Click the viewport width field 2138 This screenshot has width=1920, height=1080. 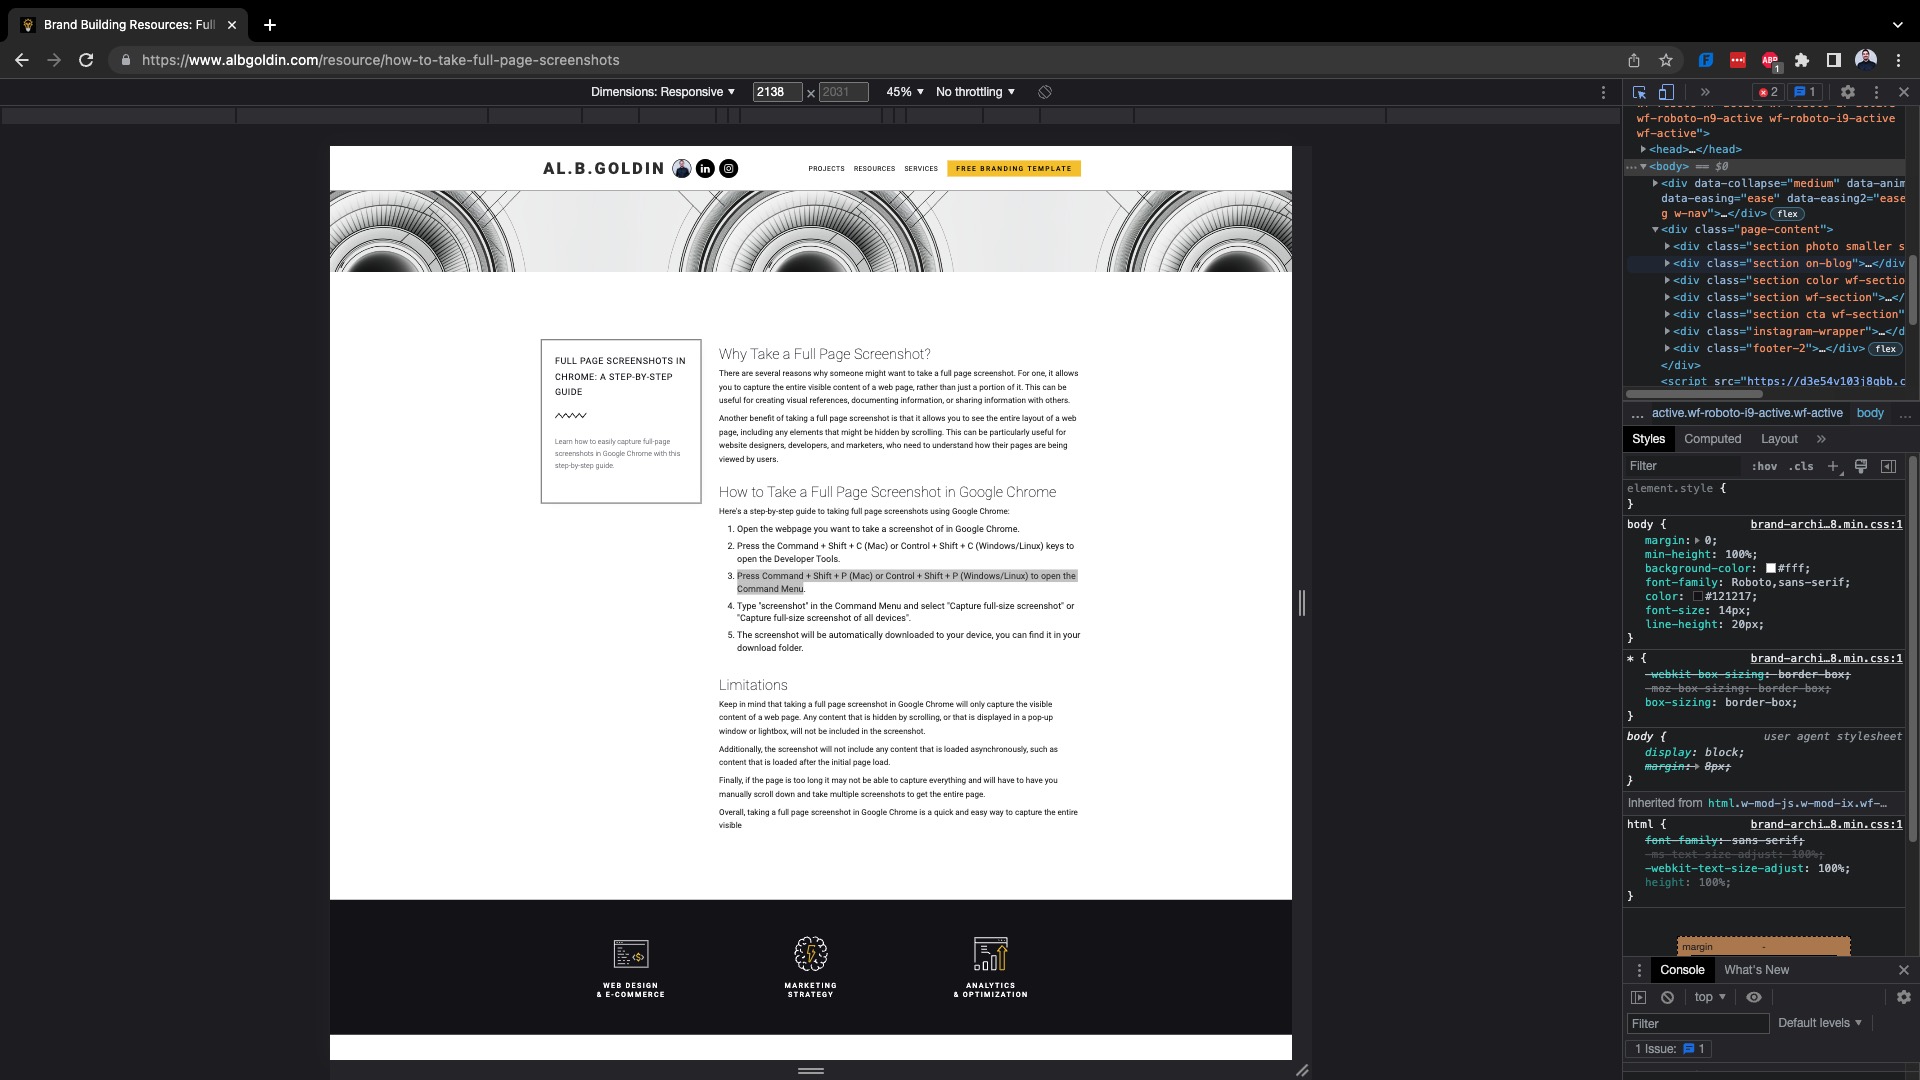pyautogui.click(x=777, y=92)
